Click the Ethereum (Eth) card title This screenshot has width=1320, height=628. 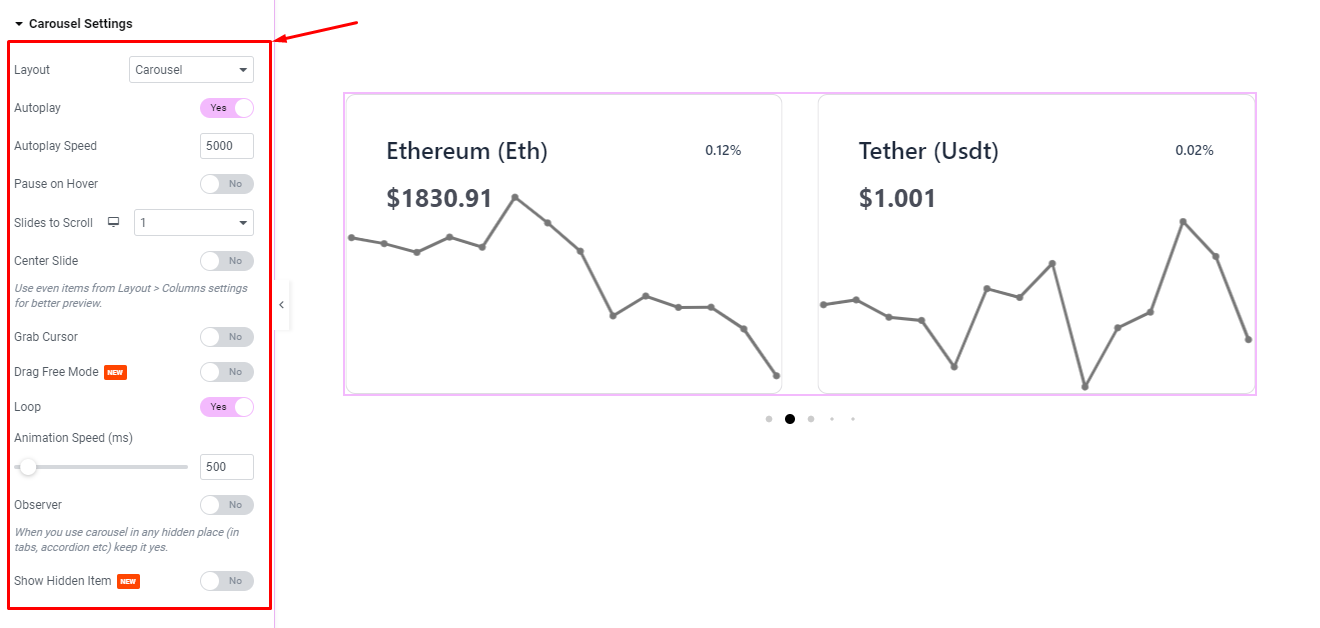pyautogui.click(x=467, y=151)
